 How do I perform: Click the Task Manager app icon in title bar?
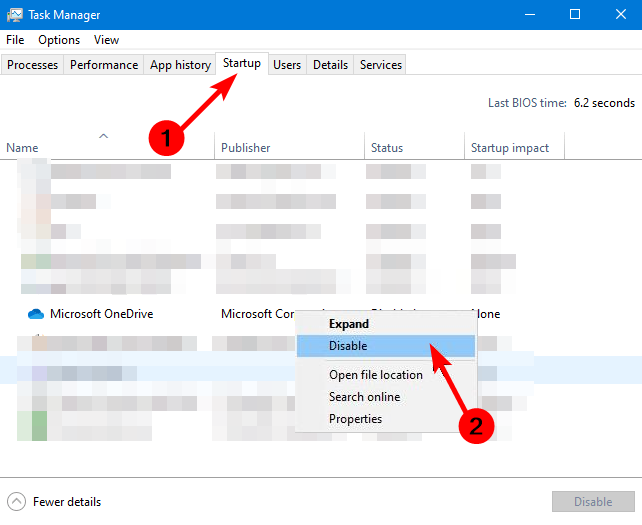click(x=16, y=15)
